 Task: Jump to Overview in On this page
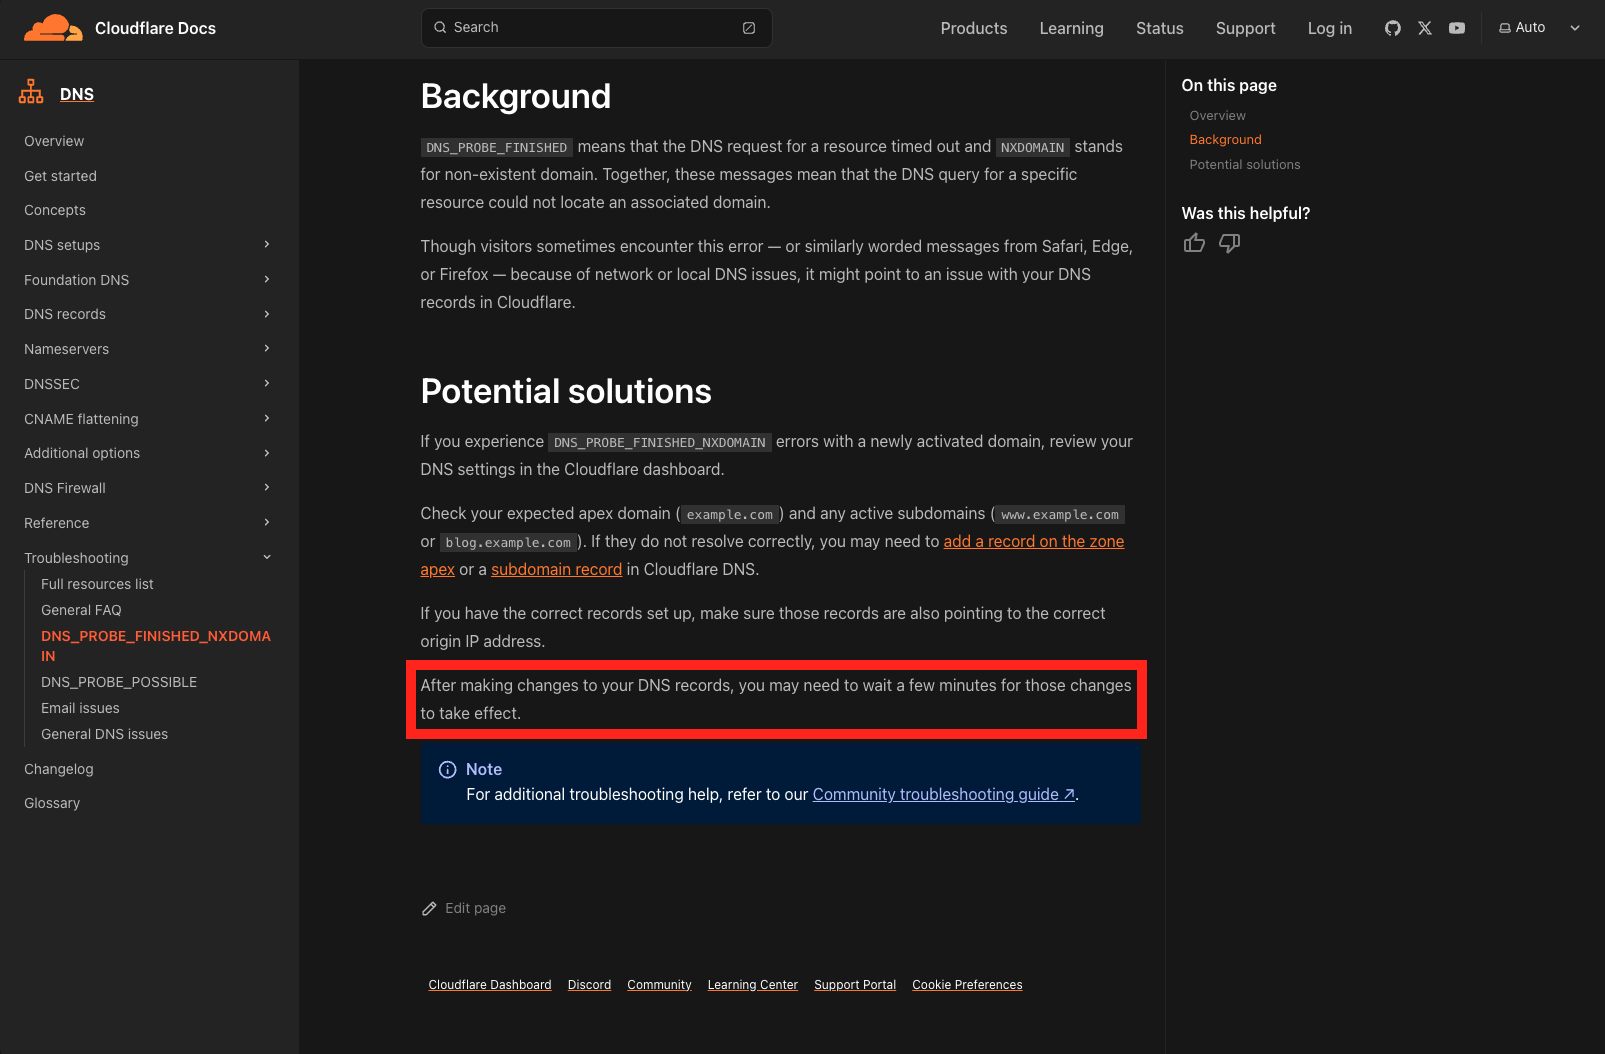coord(1217,116)
